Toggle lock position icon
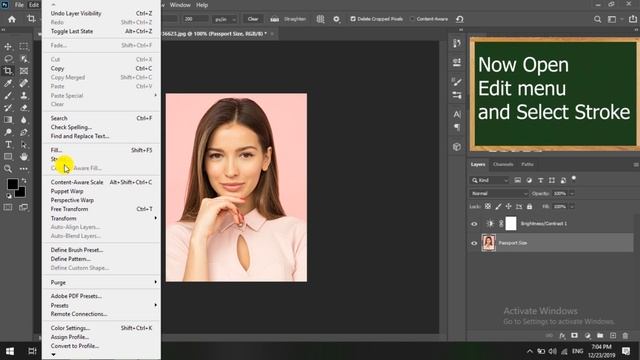This screenshot has width=640, height=360. (x=509, y=207)
